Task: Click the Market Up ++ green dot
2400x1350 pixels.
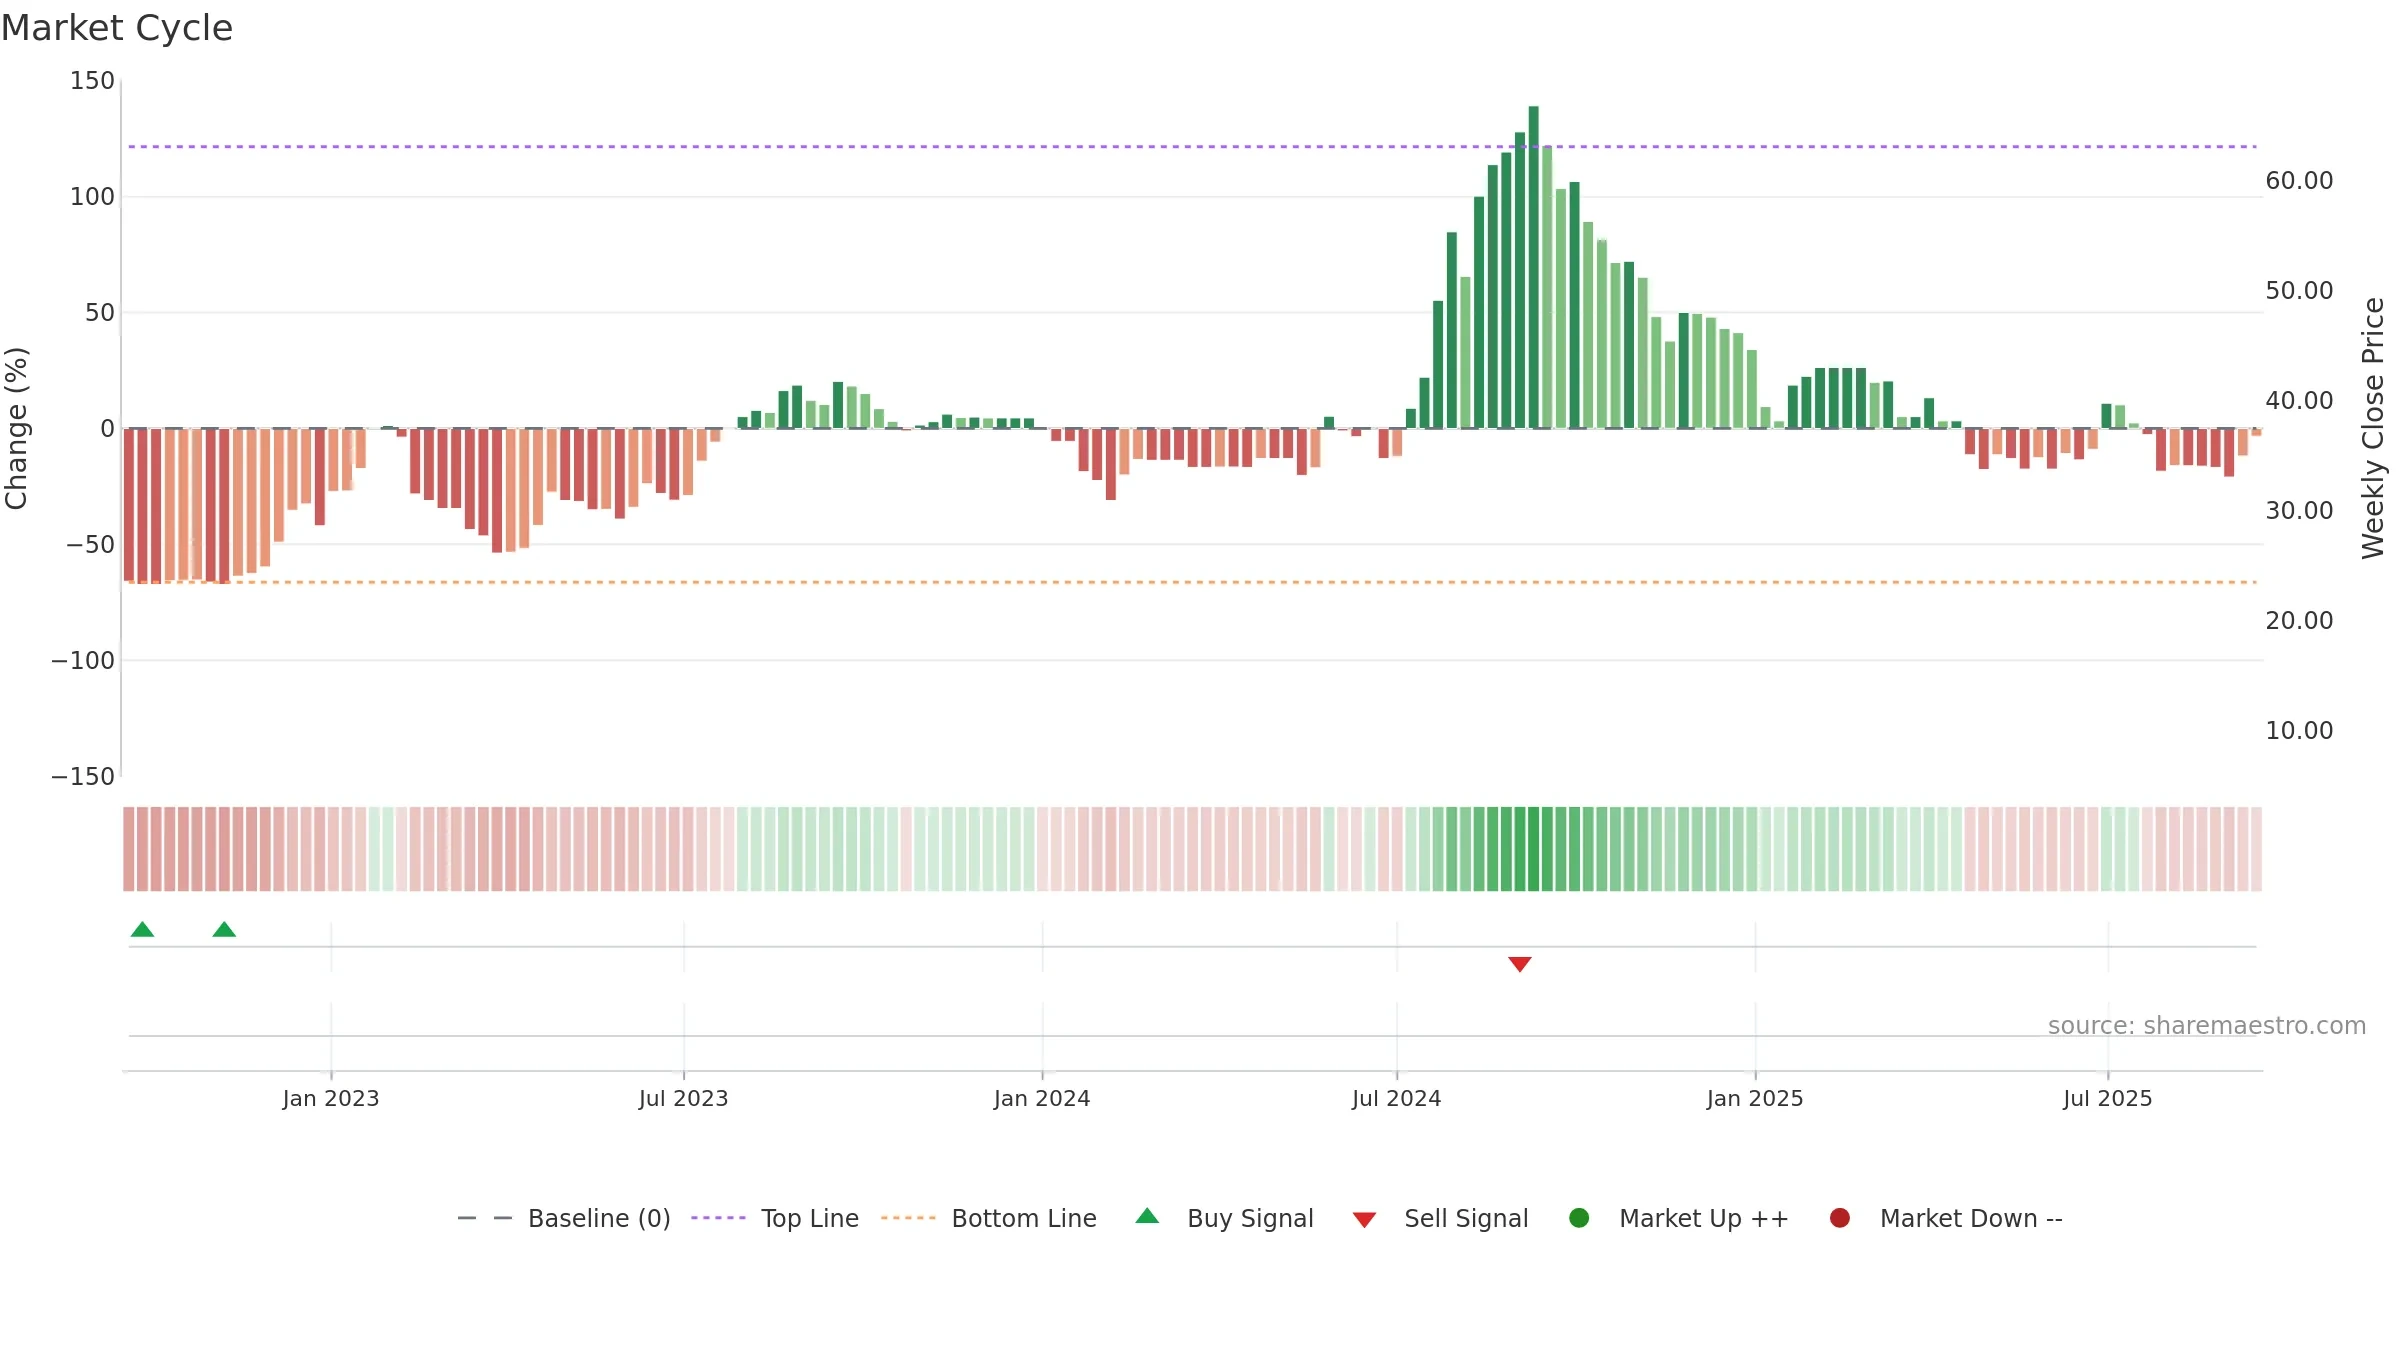Action: point(1579,1218)
